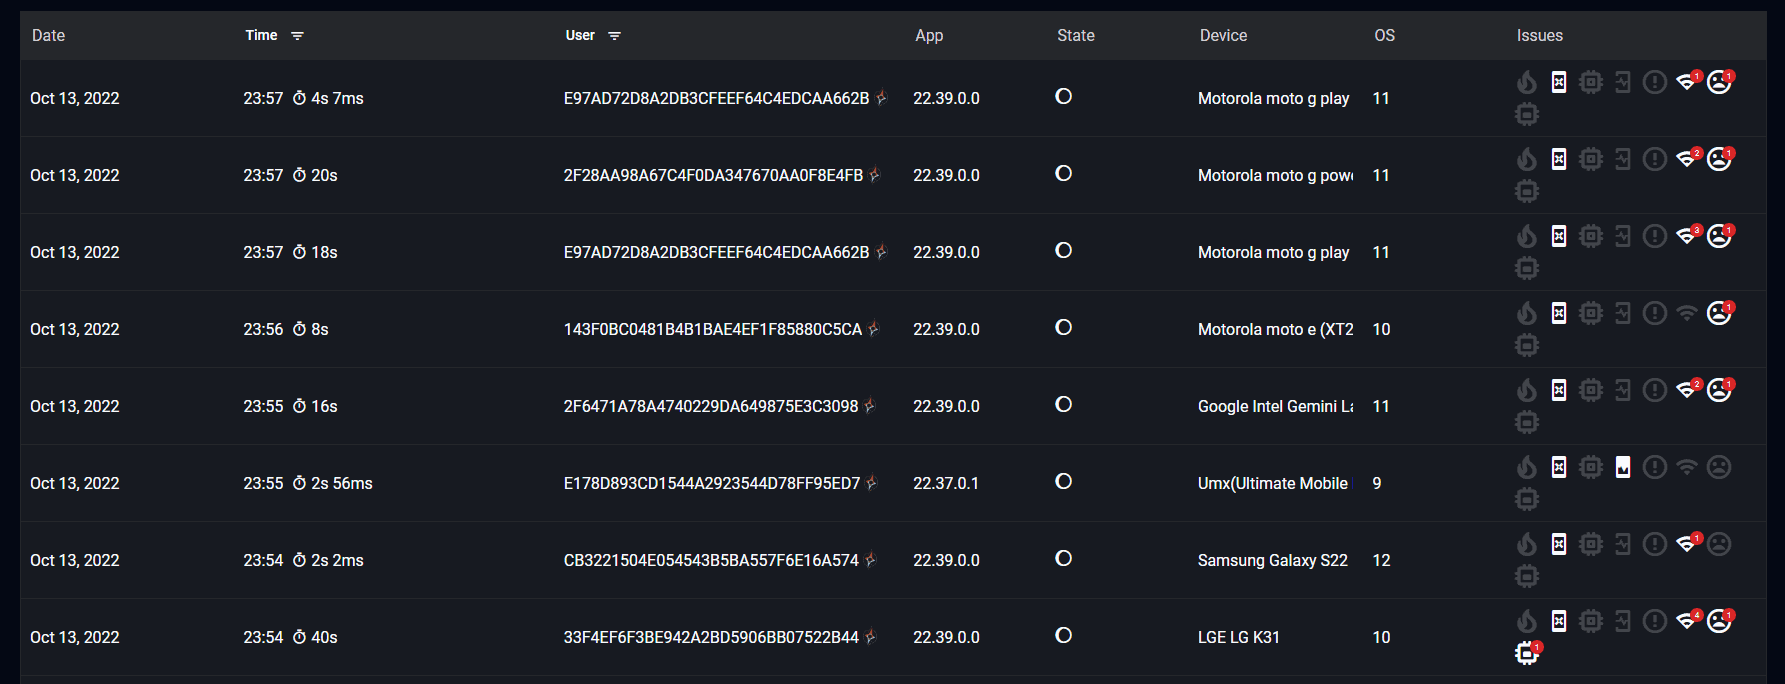Click the network issue icon on the 4s 7ms row
Screen dimensions: 1785x684
(x=1688, y=82)
